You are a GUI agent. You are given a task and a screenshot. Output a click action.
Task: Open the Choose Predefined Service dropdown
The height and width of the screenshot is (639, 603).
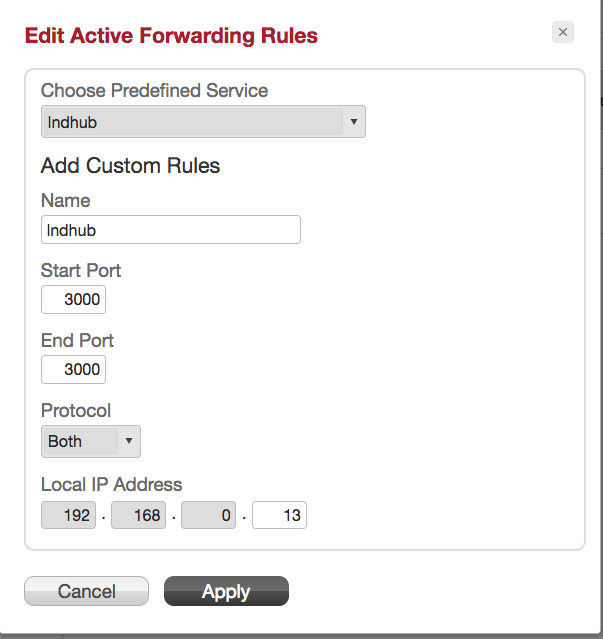coord(203,123)
